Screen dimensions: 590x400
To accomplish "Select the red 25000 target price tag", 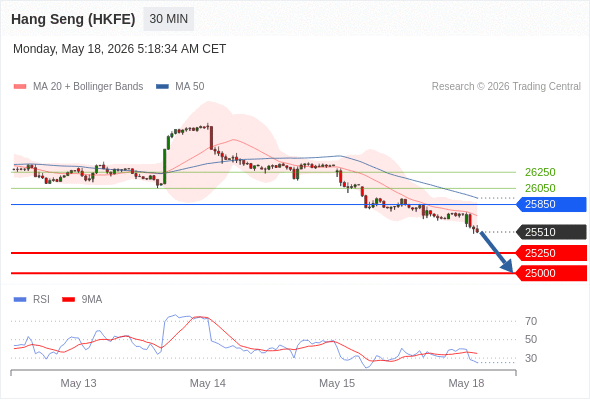I will pyautogui.click(x=551, y=273).
